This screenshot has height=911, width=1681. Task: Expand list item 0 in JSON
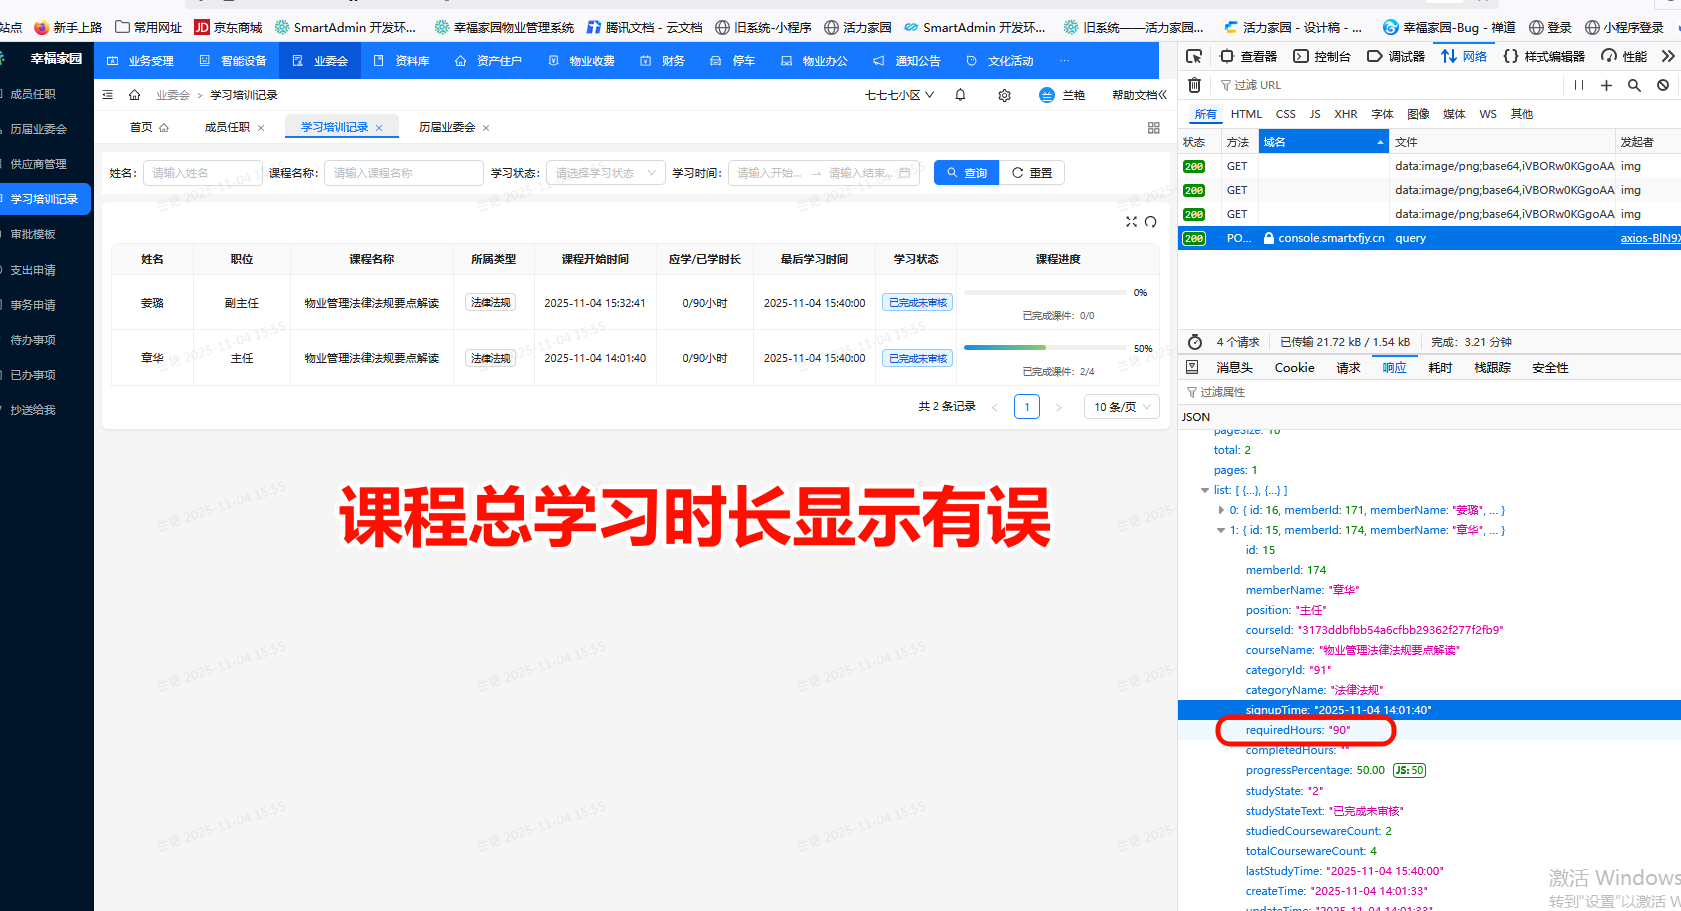[1221, 510]
